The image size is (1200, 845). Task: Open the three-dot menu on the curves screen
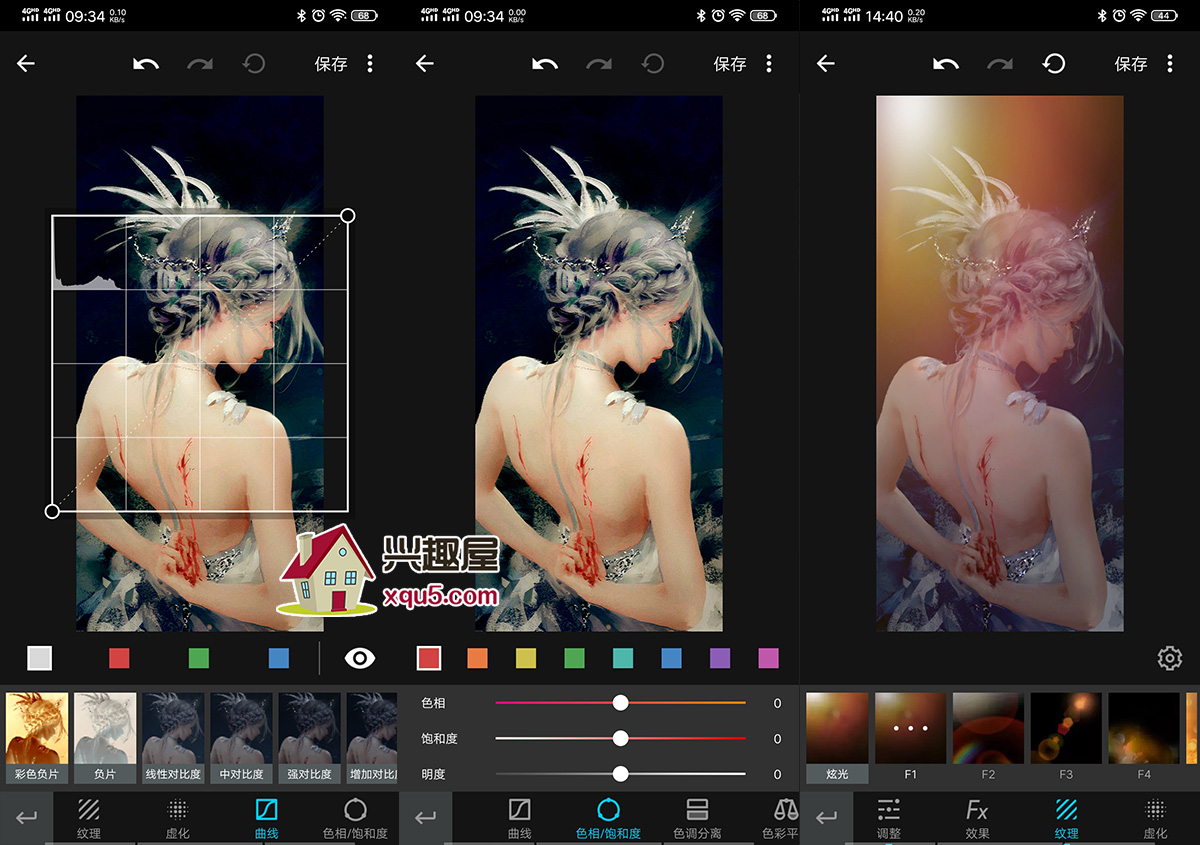[x=370, y=63]
